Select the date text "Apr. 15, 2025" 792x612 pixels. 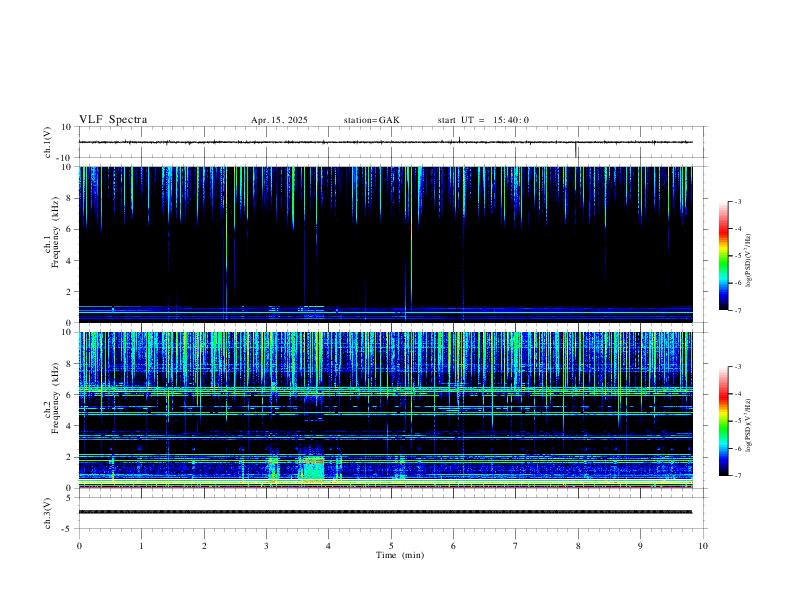coord(279,120)
